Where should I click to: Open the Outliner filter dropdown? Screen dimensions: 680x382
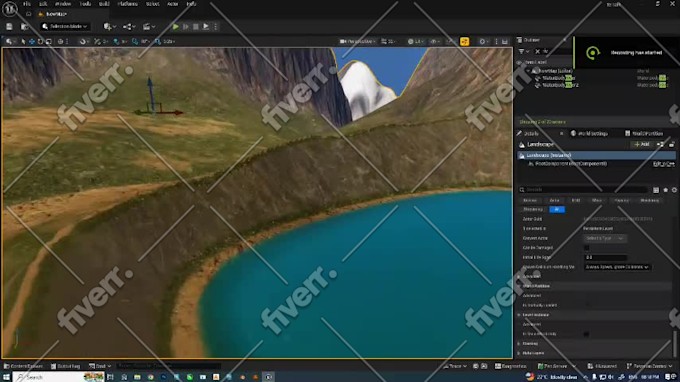point(524,52)
